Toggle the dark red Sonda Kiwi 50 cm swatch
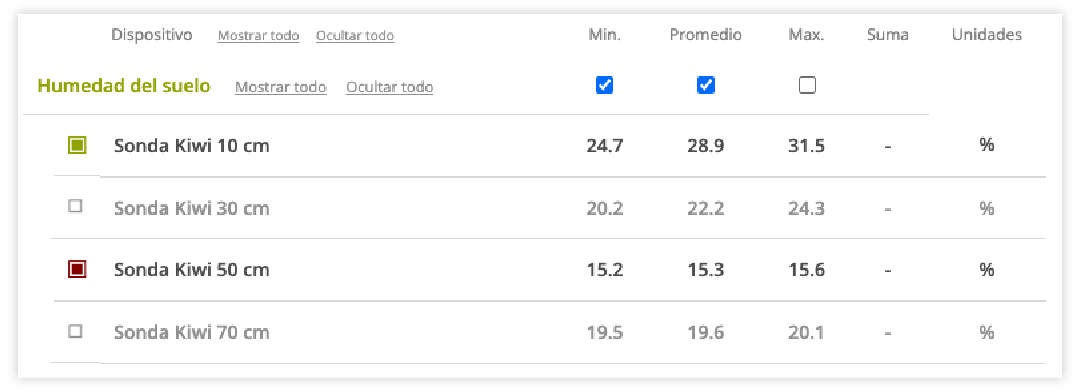 pyautogui.click(x=77, y=269)
